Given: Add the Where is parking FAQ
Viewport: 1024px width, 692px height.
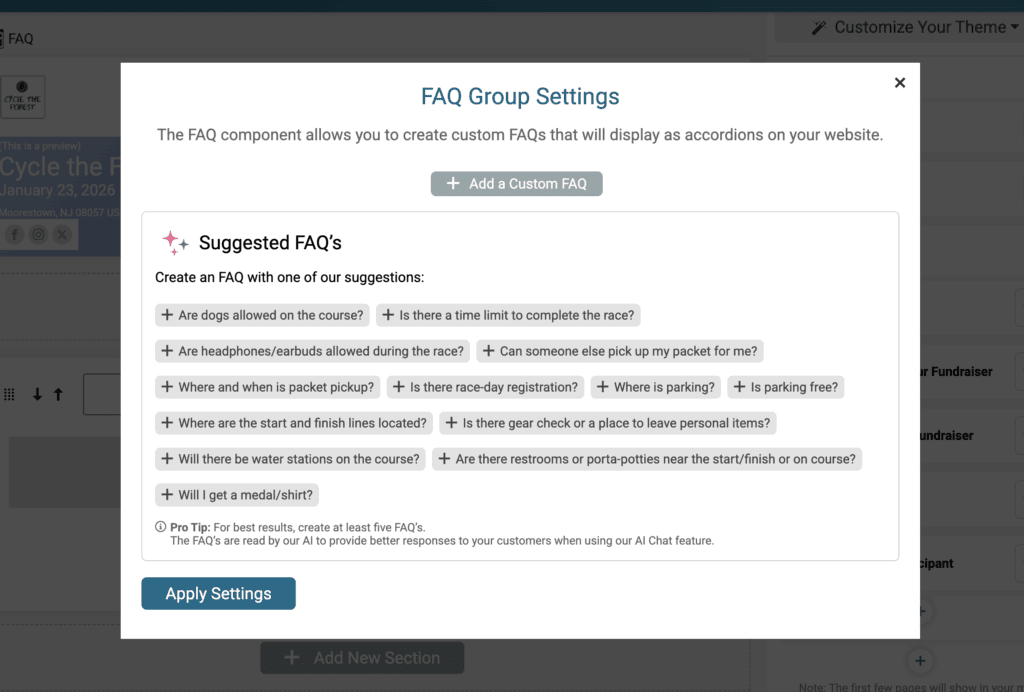Looking at the screenshot, I should click(656, 387).
